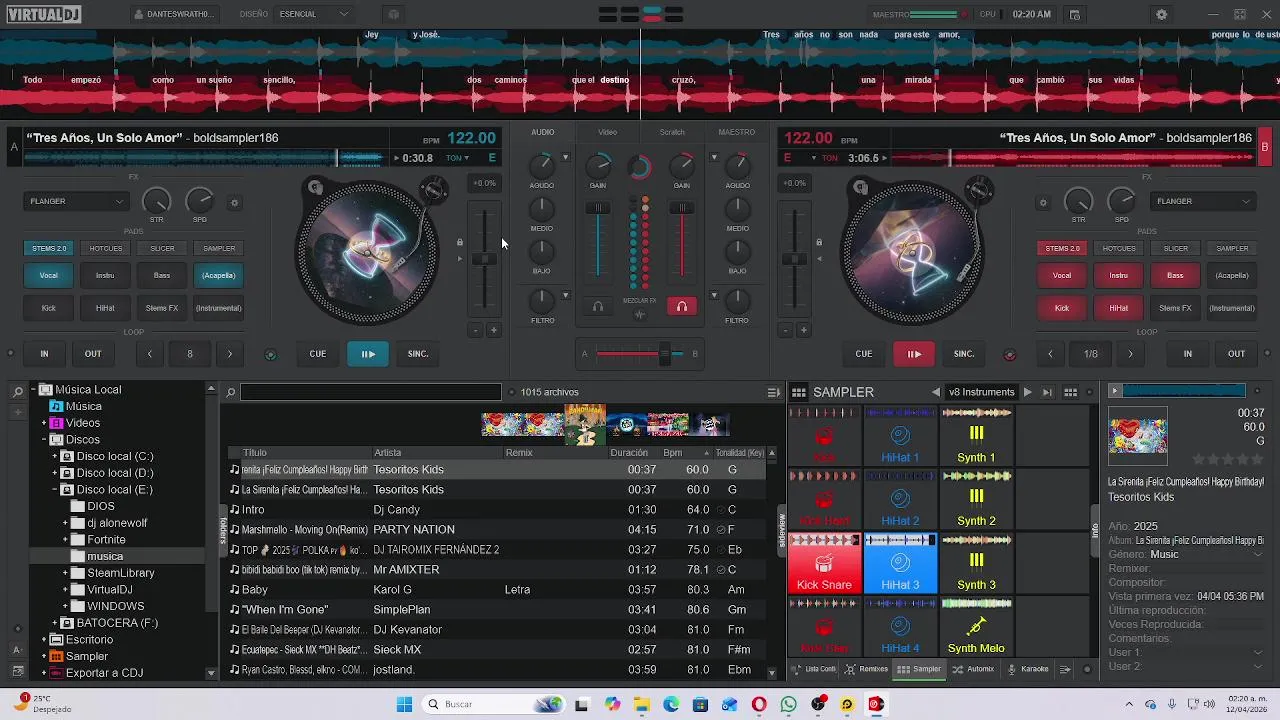Image resolution: width=1280 pixels, height=720 pixels.
Task: Click right deck pitch lock icon
Action: click(819, 242)
